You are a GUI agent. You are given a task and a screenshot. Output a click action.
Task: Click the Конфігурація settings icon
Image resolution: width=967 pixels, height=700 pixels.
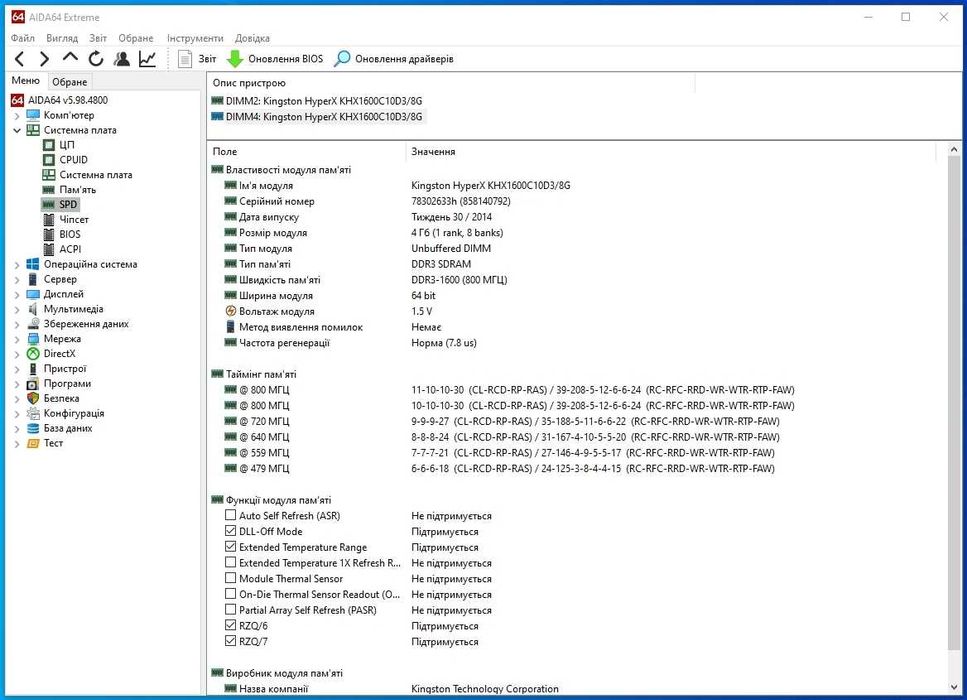pyautogui.click(x=33, y=413)
